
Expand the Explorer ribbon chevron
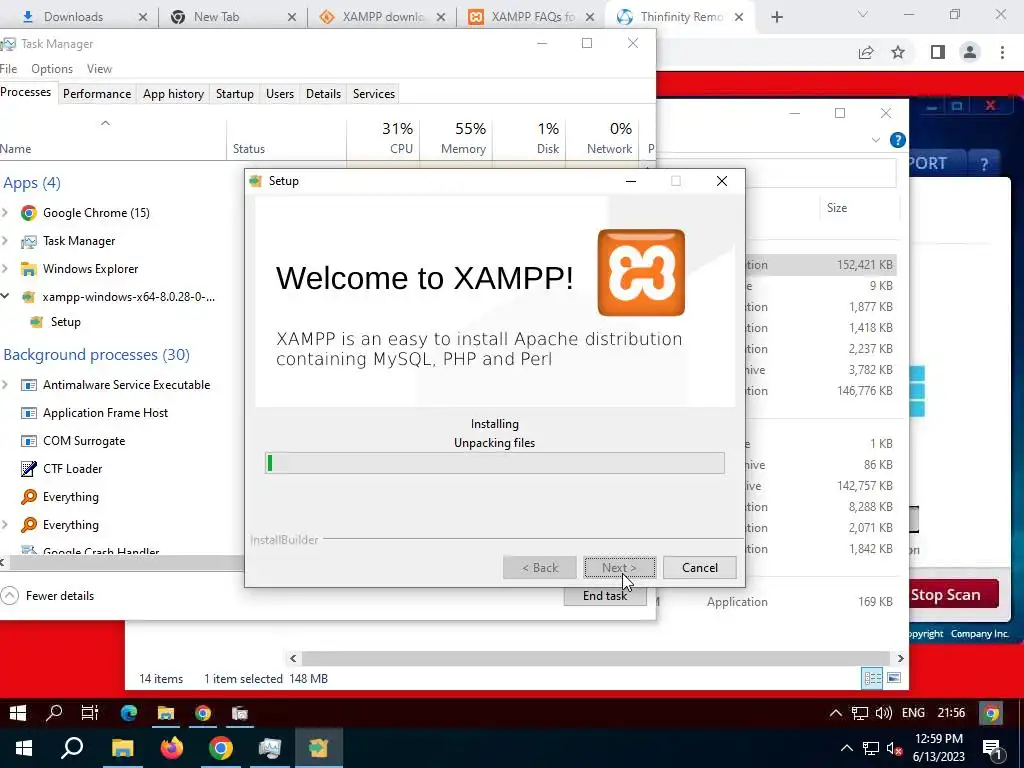tap(876, 140)
